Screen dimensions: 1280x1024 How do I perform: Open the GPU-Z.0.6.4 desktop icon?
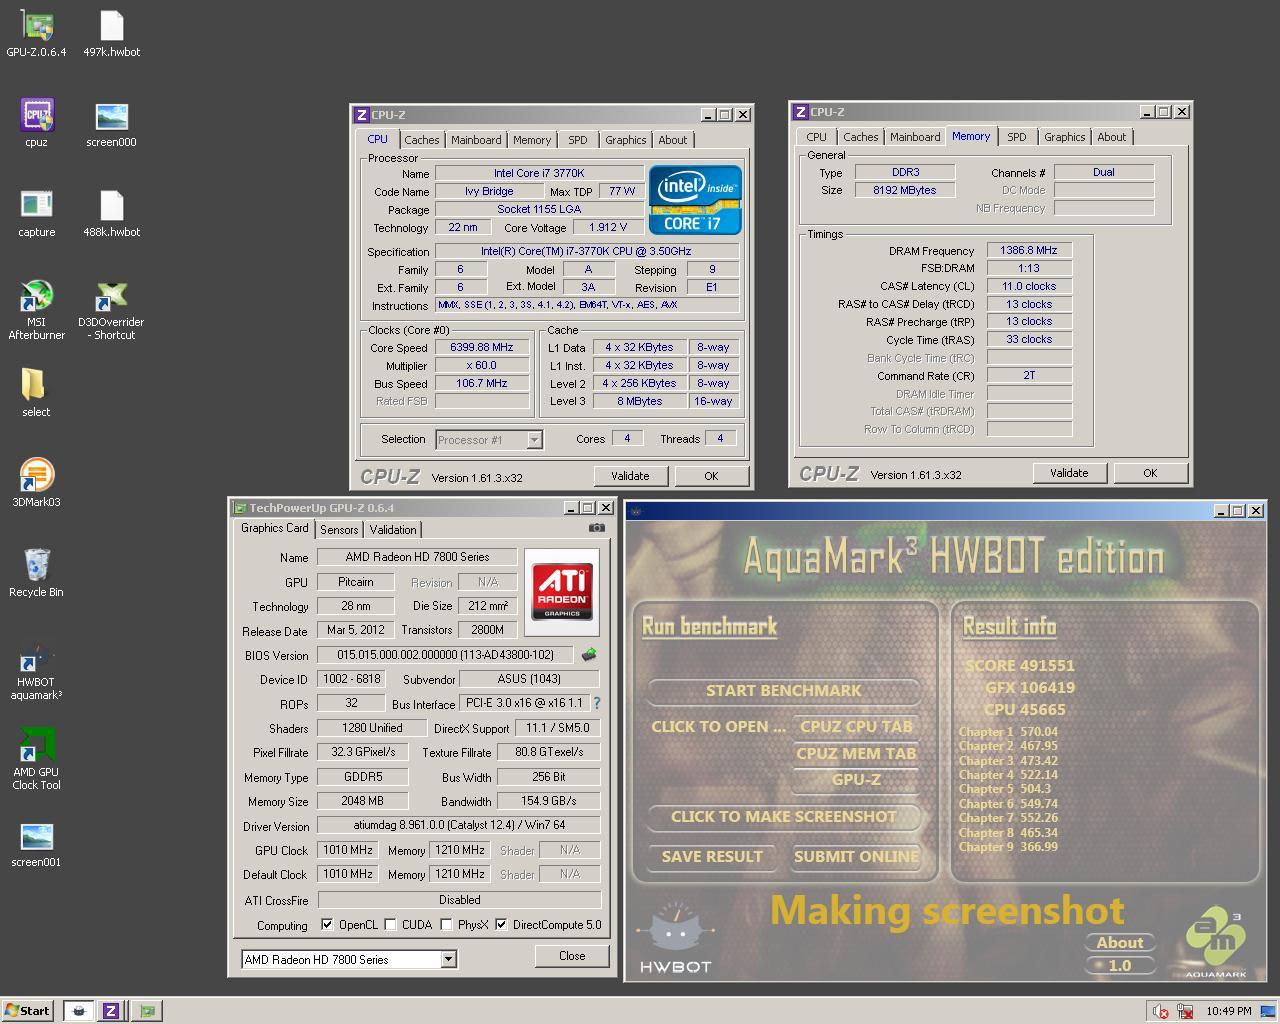tap(36, 35)
